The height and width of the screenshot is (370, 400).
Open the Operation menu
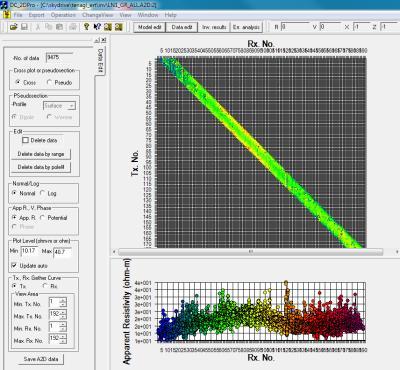pyautogui.click(x=63, y=15)
